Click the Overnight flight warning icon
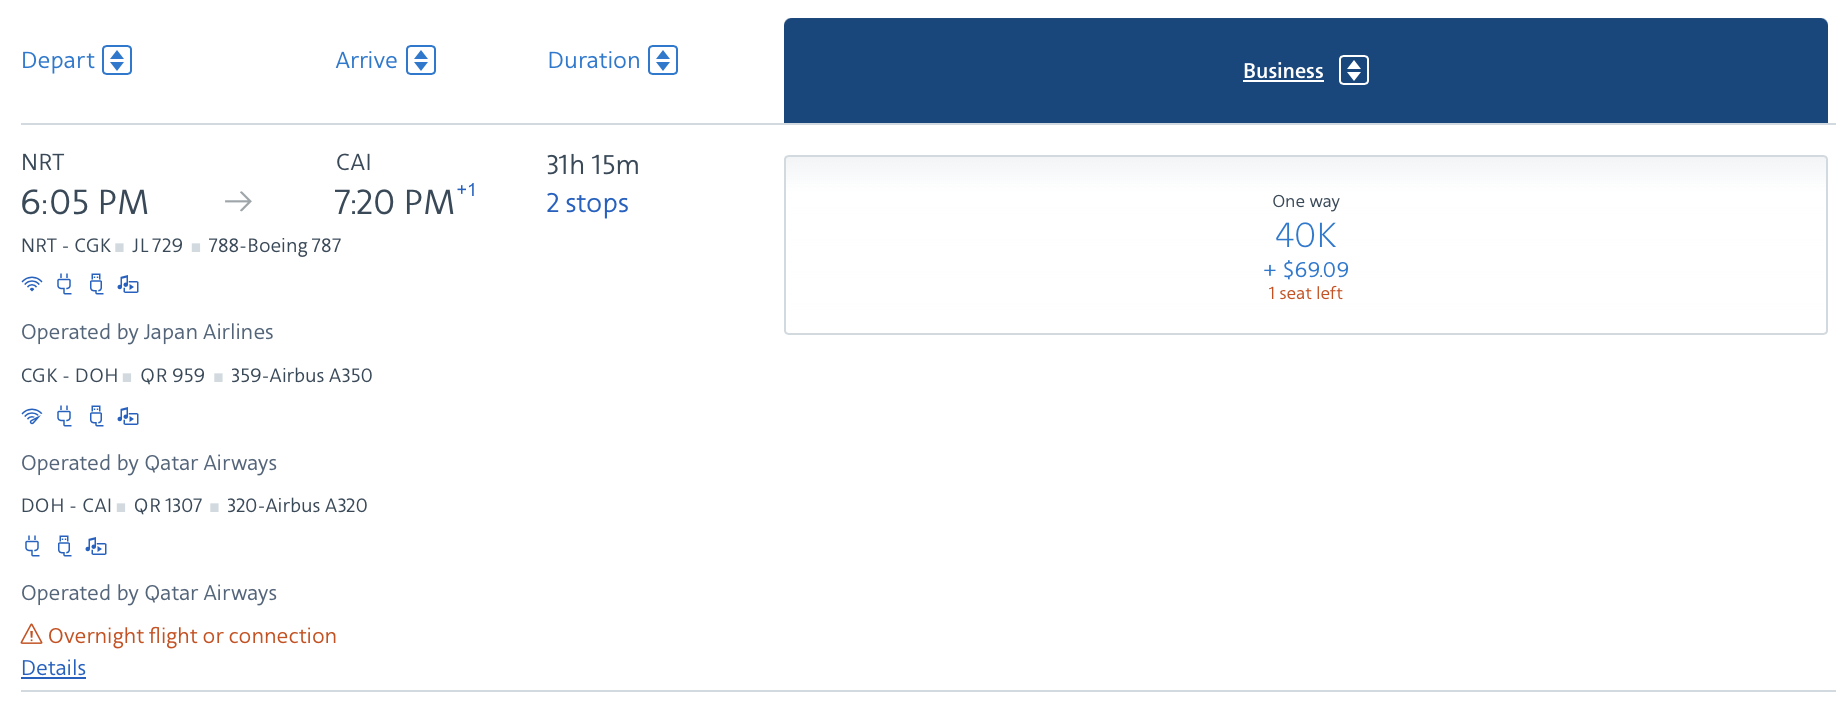The width and height of the screenshot is (1844, 710). [x=32, y=635]
